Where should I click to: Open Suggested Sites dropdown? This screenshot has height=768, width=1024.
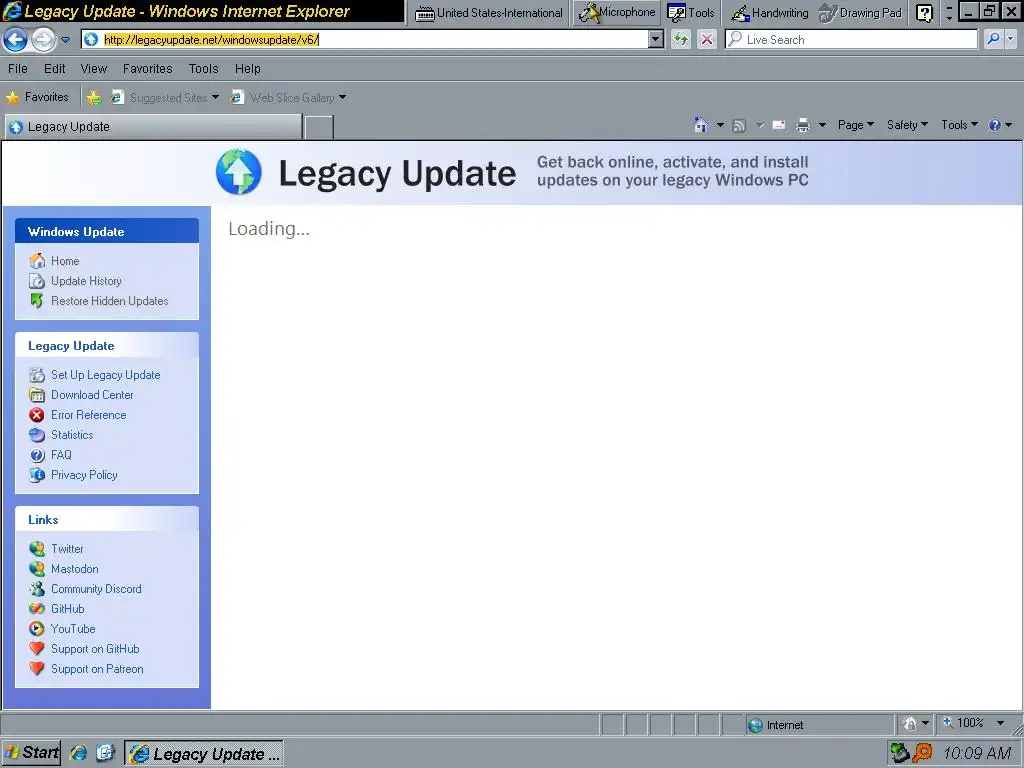coord(165,98)
